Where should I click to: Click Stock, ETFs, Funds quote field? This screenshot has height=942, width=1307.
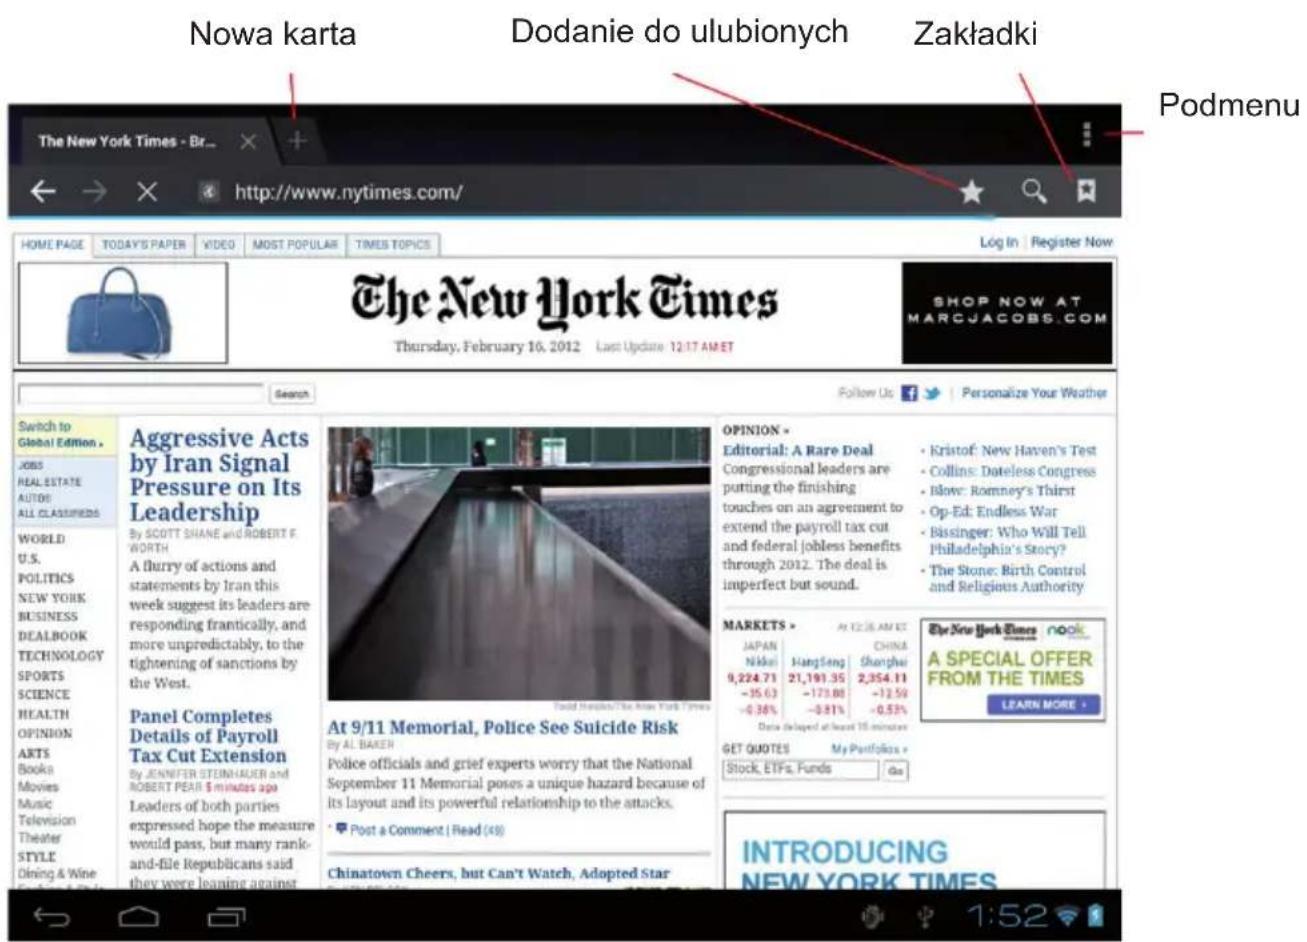point(801,770)
